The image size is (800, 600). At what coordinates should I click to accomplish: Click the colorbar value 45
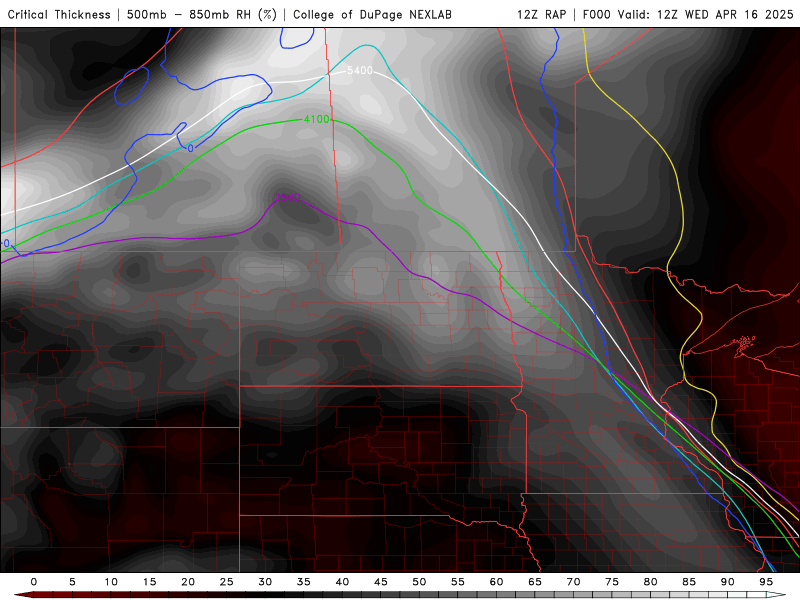tap(381, 582)
